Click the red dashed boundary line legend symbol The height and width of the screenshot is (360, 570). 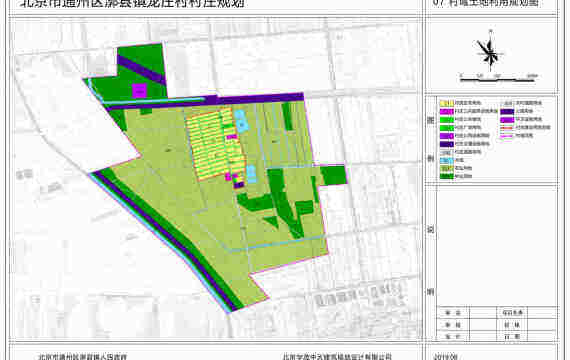click(507, 128)
